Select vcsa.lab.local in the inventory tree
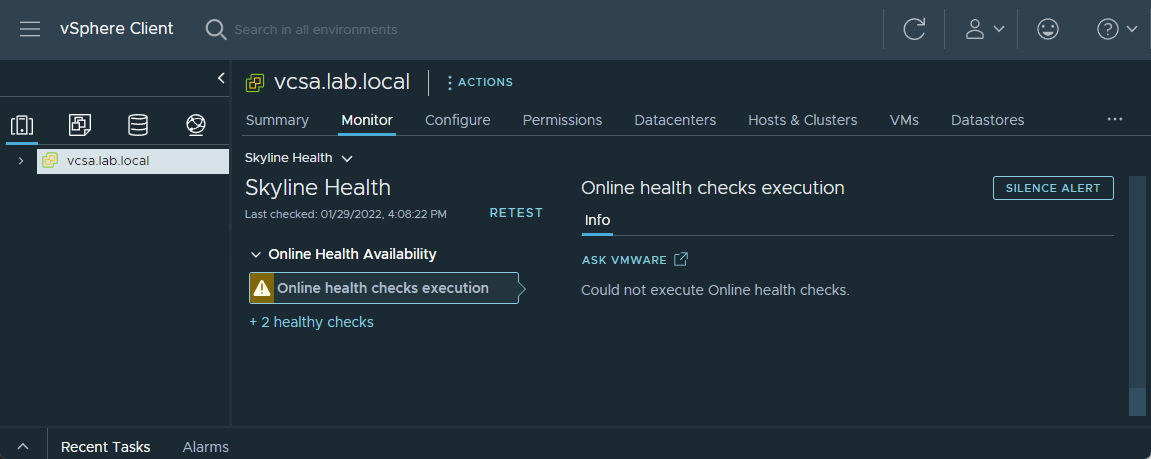 pyautogui.click(x=133, y=161)
